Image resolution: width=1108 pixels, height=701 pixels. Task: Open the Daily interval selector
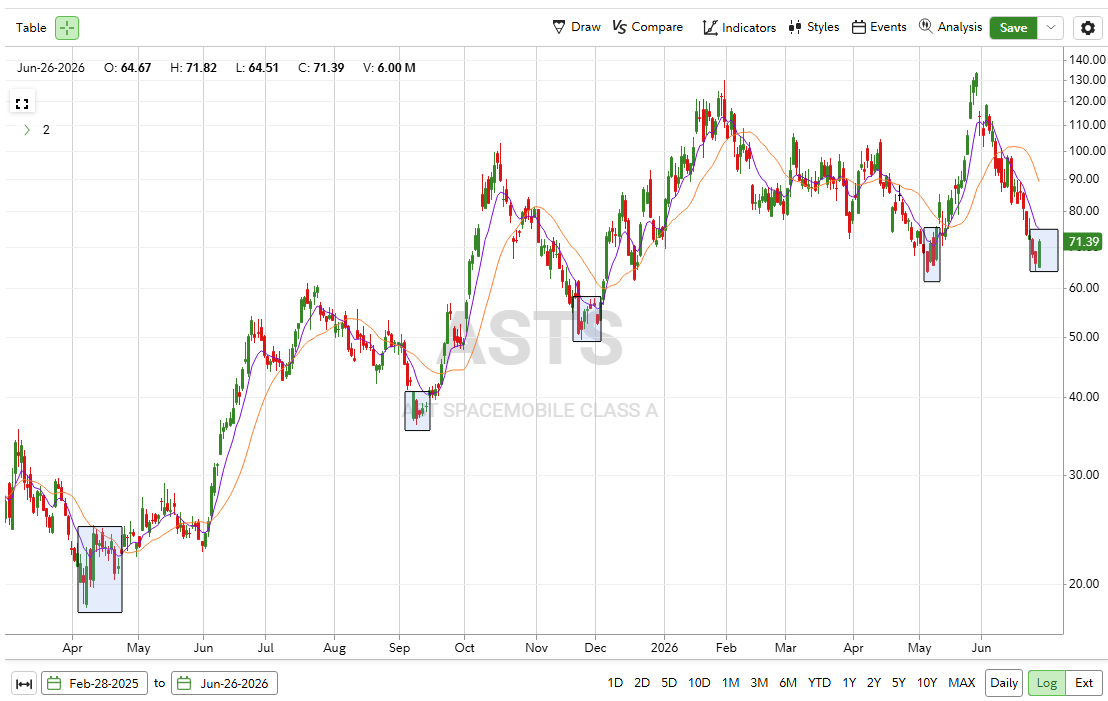coord(1003,683)
